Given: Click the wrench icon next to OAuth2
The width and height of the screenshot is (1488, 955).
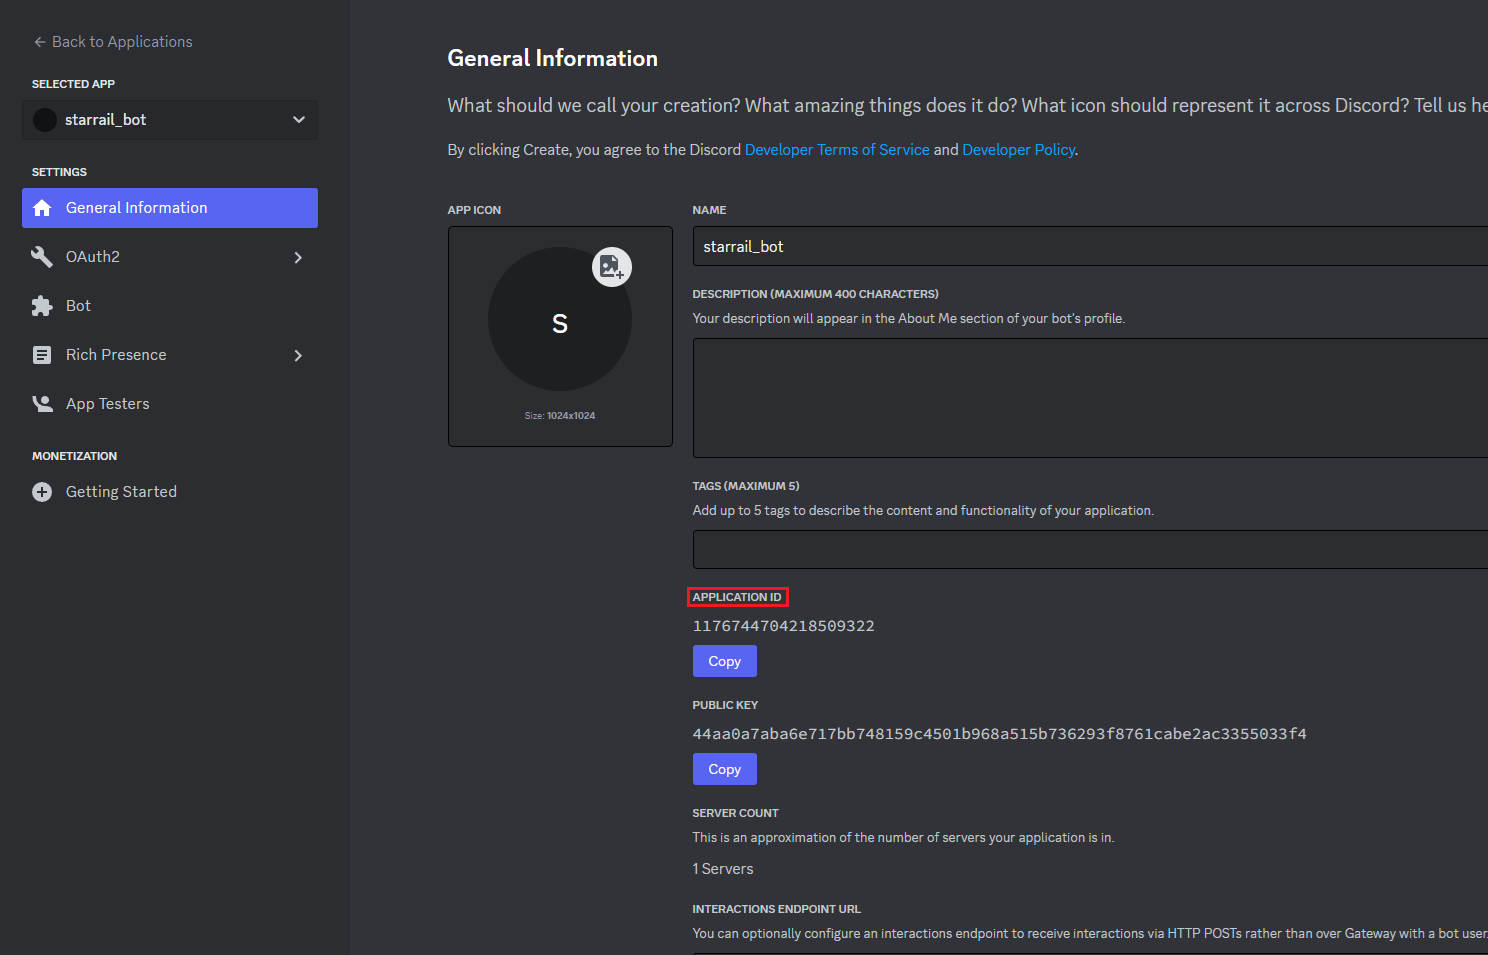Looking at the screenshot, I should (x=42, y=257).
